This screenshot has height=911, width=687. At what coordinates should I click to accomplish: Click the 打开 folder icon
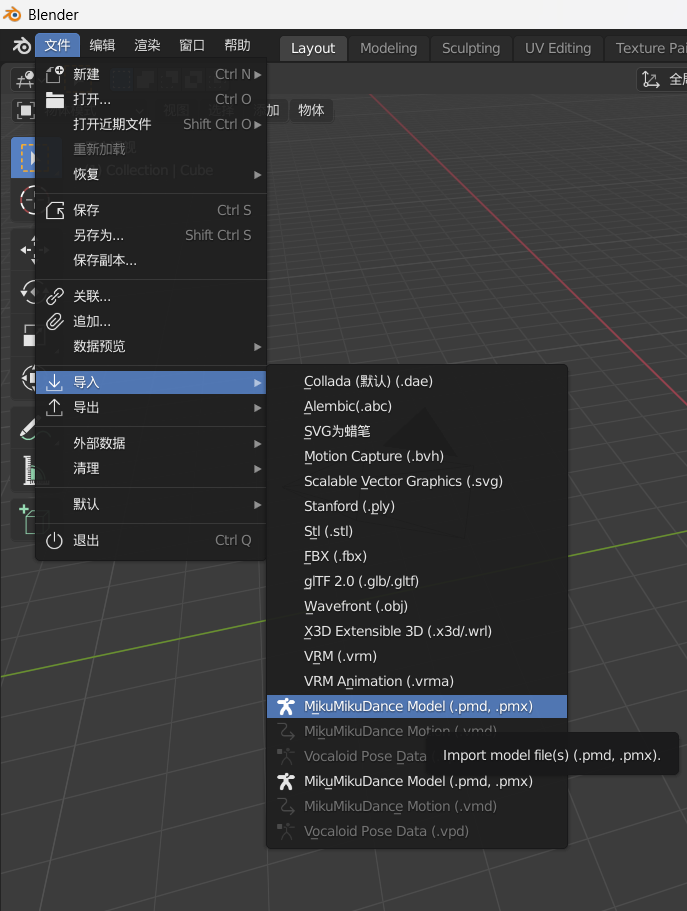click(55, 100)
